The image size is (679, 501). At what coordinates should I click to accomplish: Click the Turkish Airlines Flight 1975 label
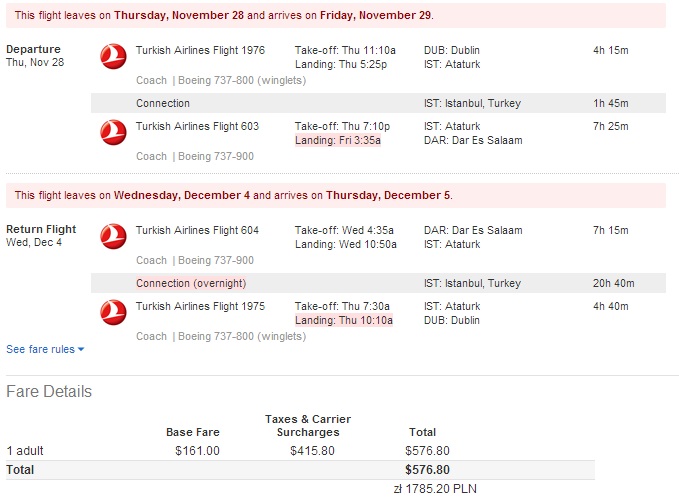pos(200,306)
